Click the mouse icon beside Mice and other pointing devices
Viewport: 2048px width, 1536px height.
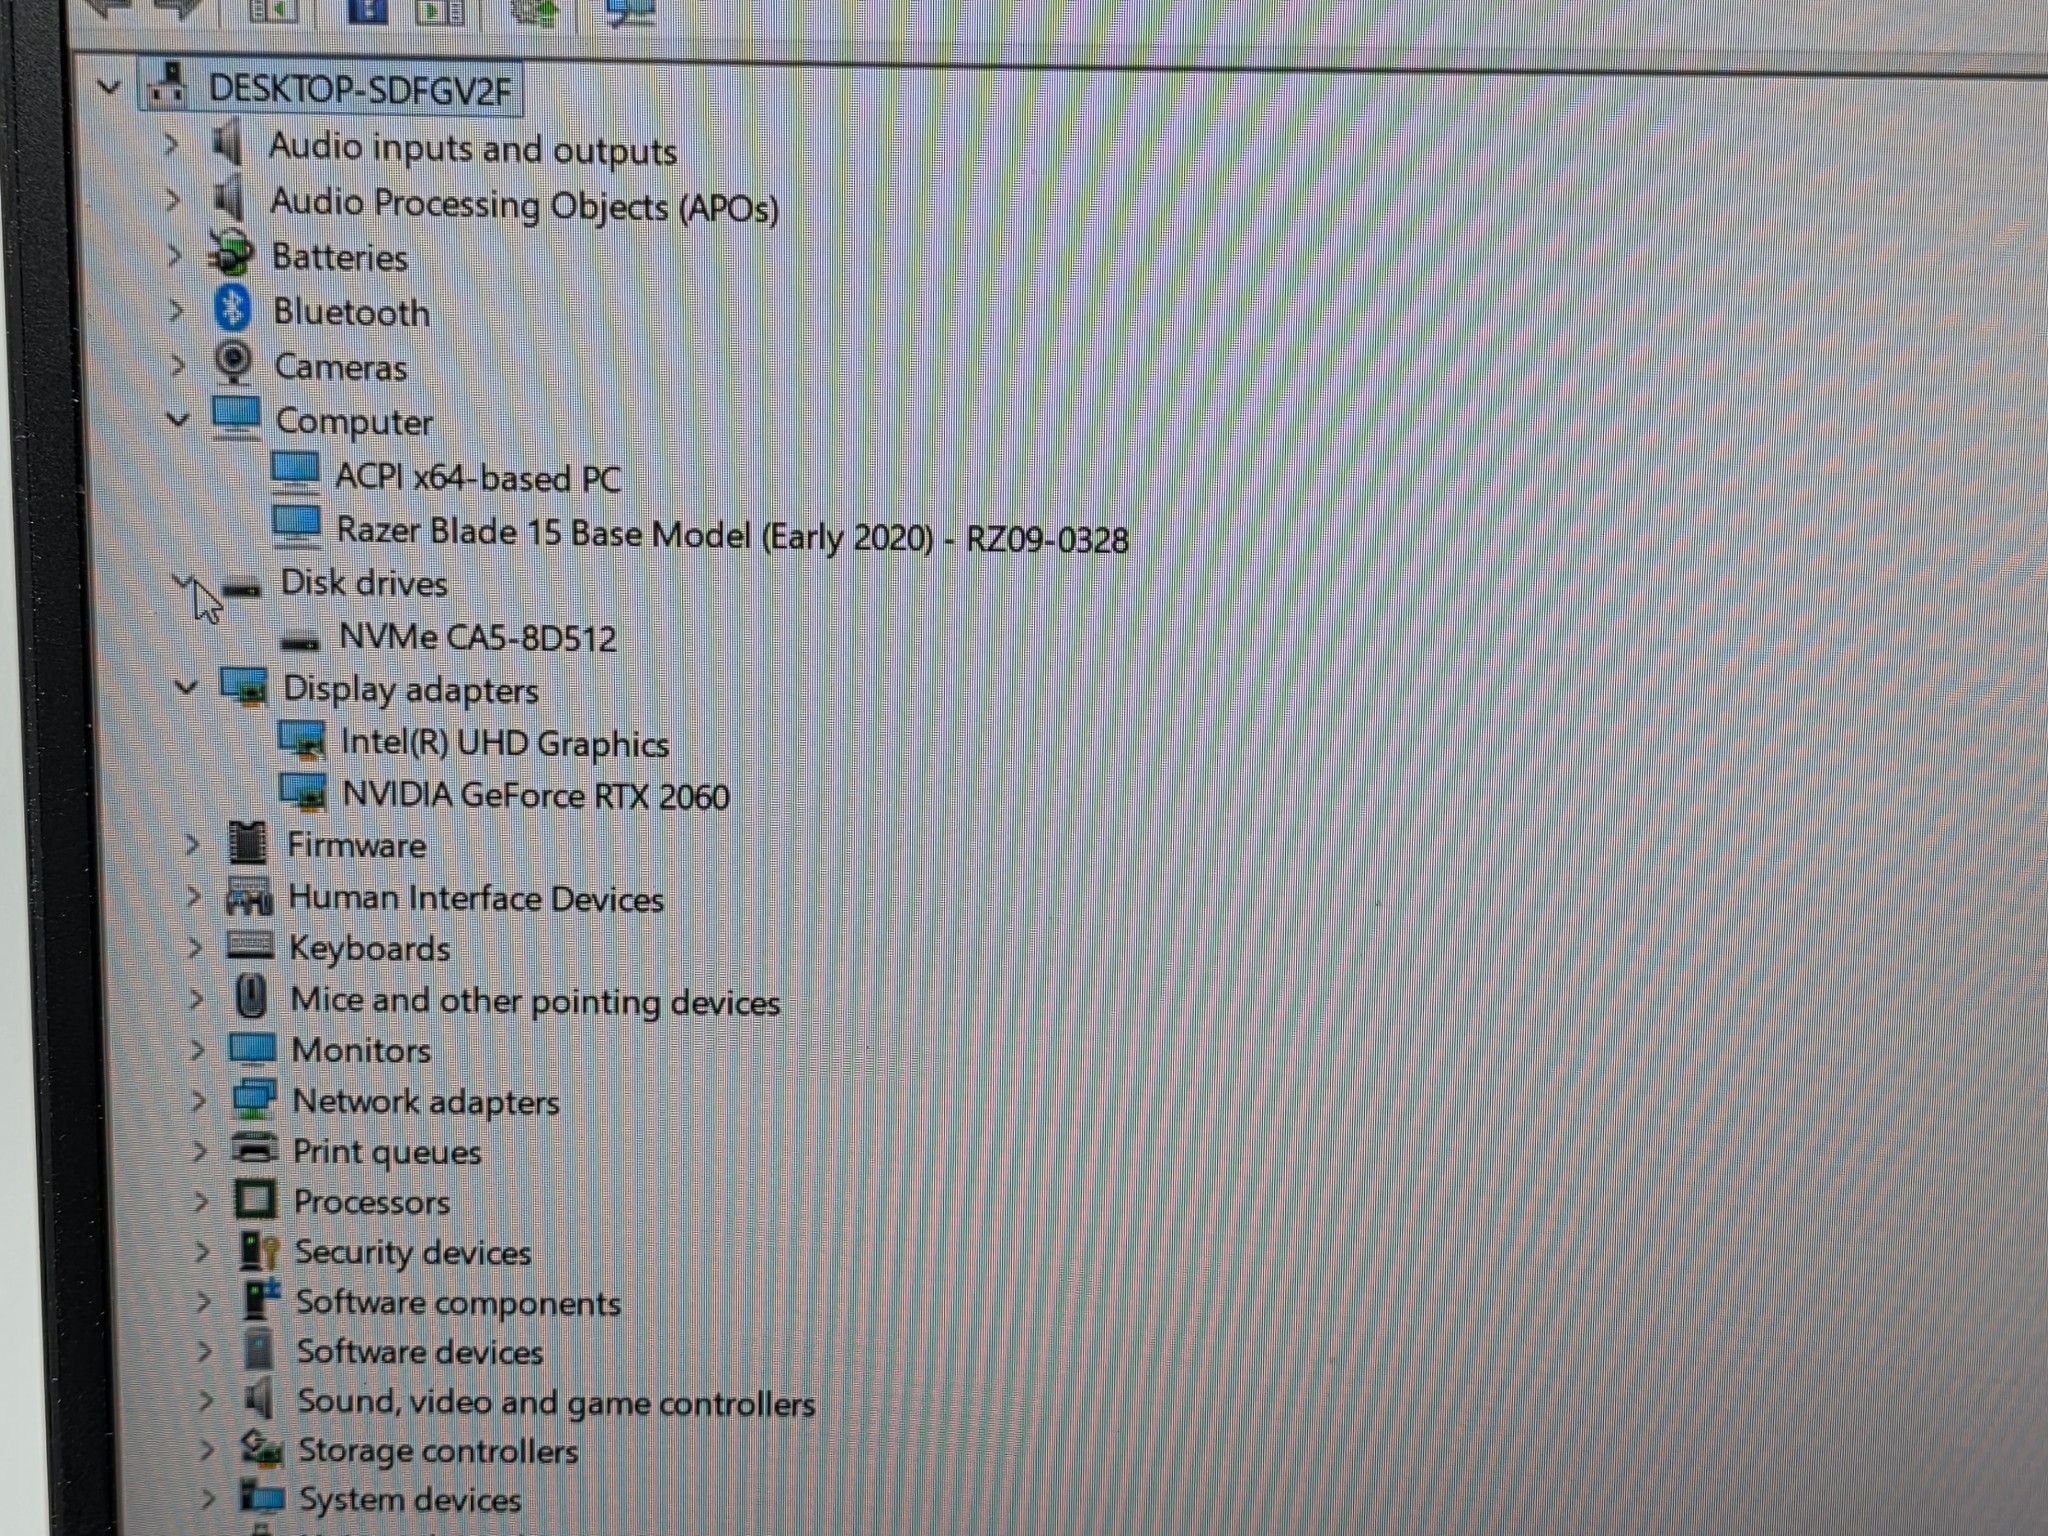click(251, 997)
